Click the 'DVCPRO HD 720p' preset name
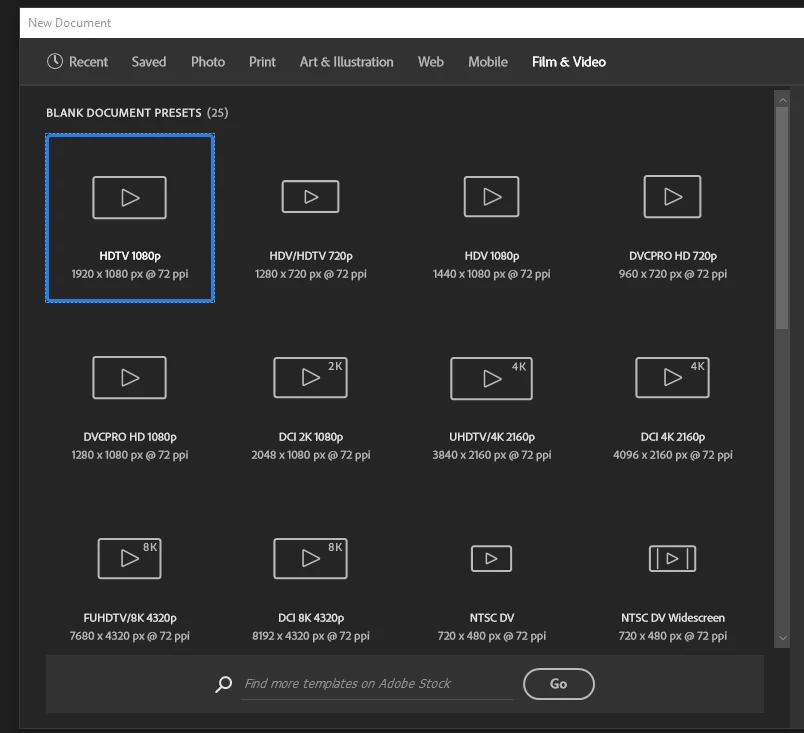The image size is (804, 733). coord(673,256)
